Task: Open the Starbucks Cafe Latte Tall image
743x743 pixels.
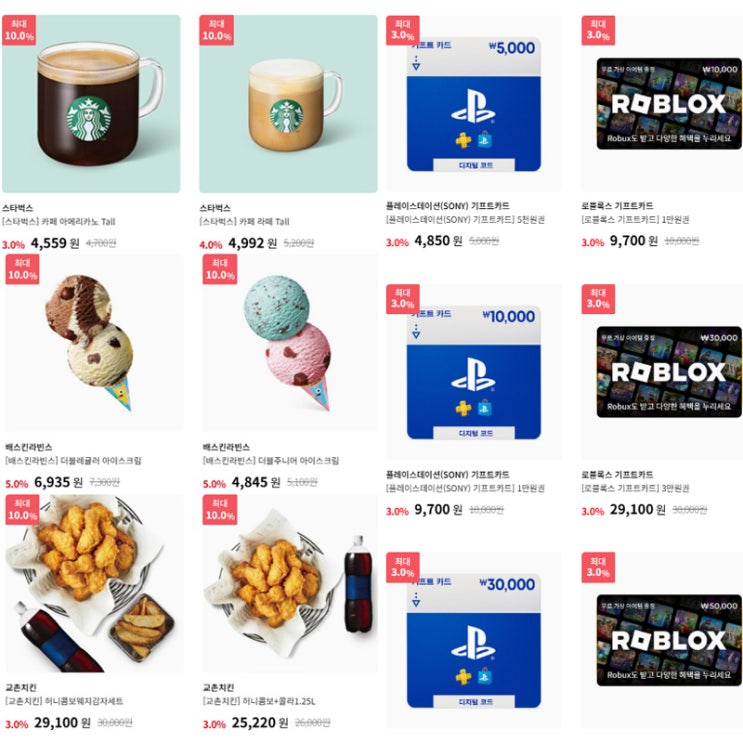Action: (x=288, y=104)
